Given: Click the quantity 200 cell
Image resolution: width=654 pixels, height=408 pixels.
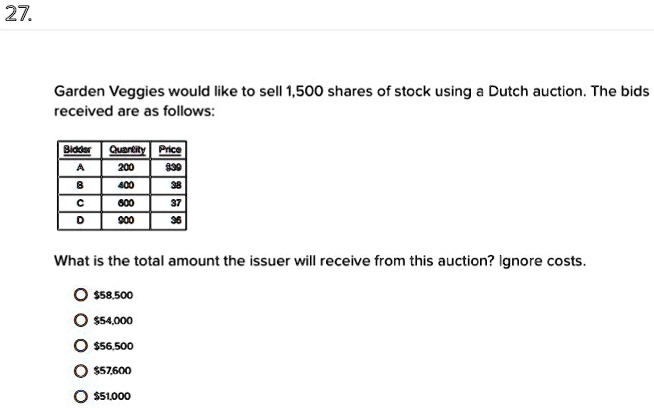Looking at the screenshot, I should point(126,168).
